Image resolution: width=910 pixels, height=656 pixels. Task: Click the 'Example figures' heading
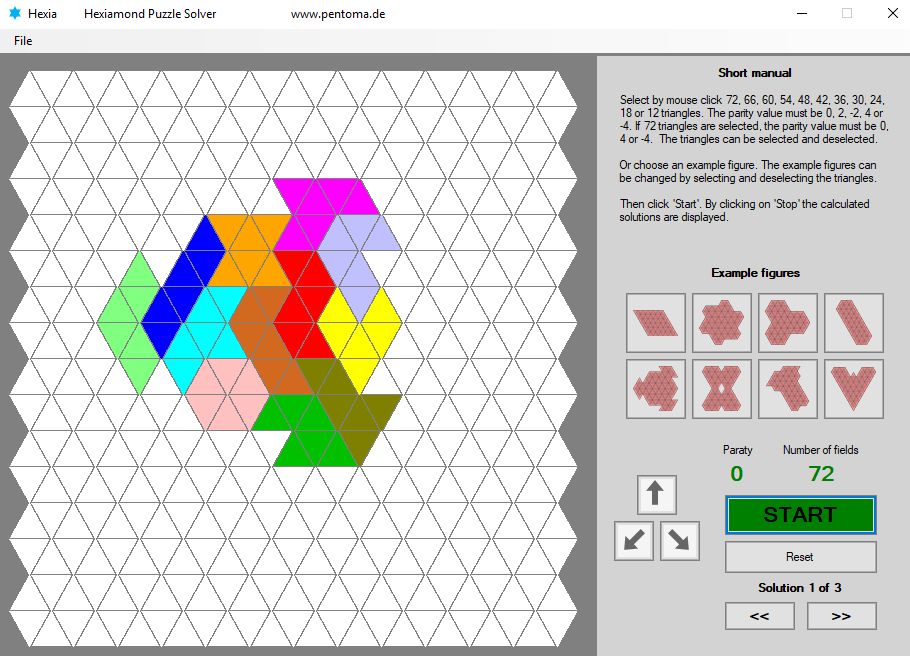[x=756, y=273]
